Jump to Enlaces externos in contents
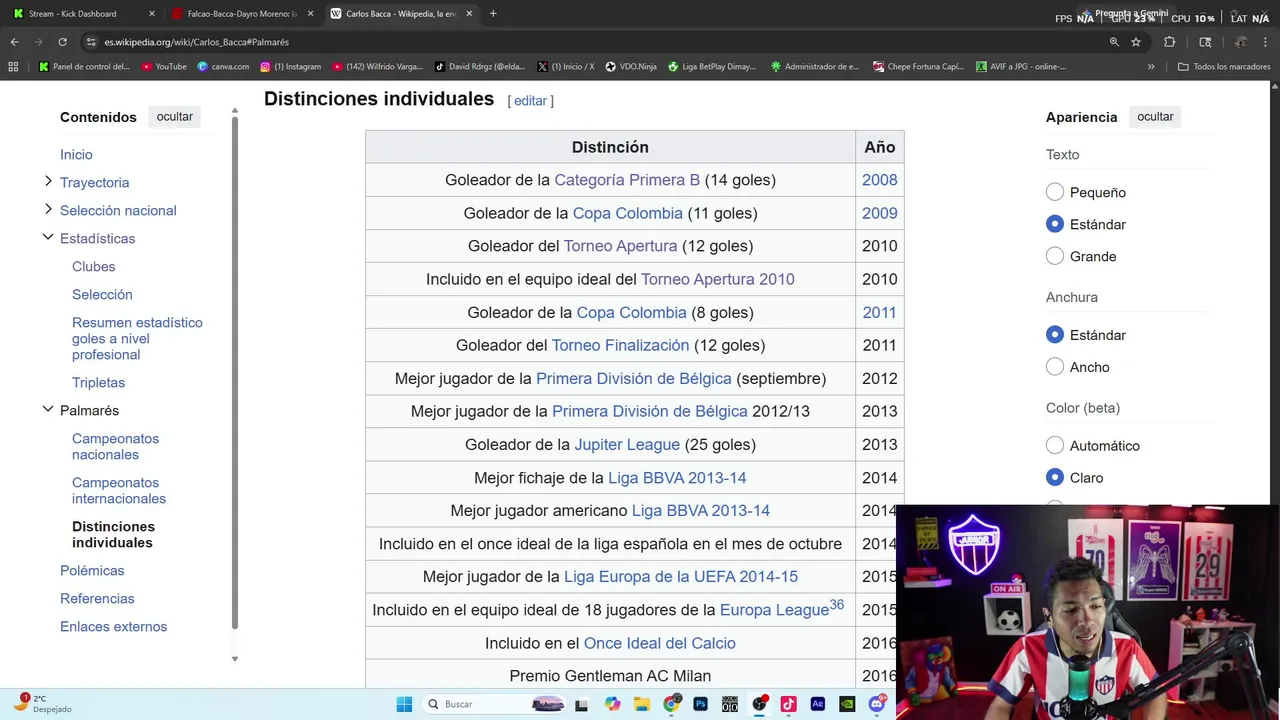 (x=113, y=627)
